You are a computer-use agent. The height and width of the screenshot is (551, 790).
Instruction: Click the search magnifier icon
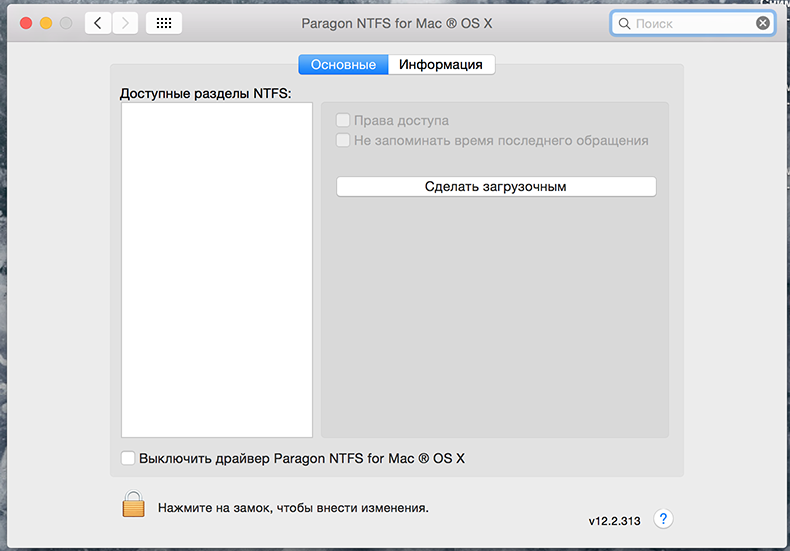tap(624, 24)
